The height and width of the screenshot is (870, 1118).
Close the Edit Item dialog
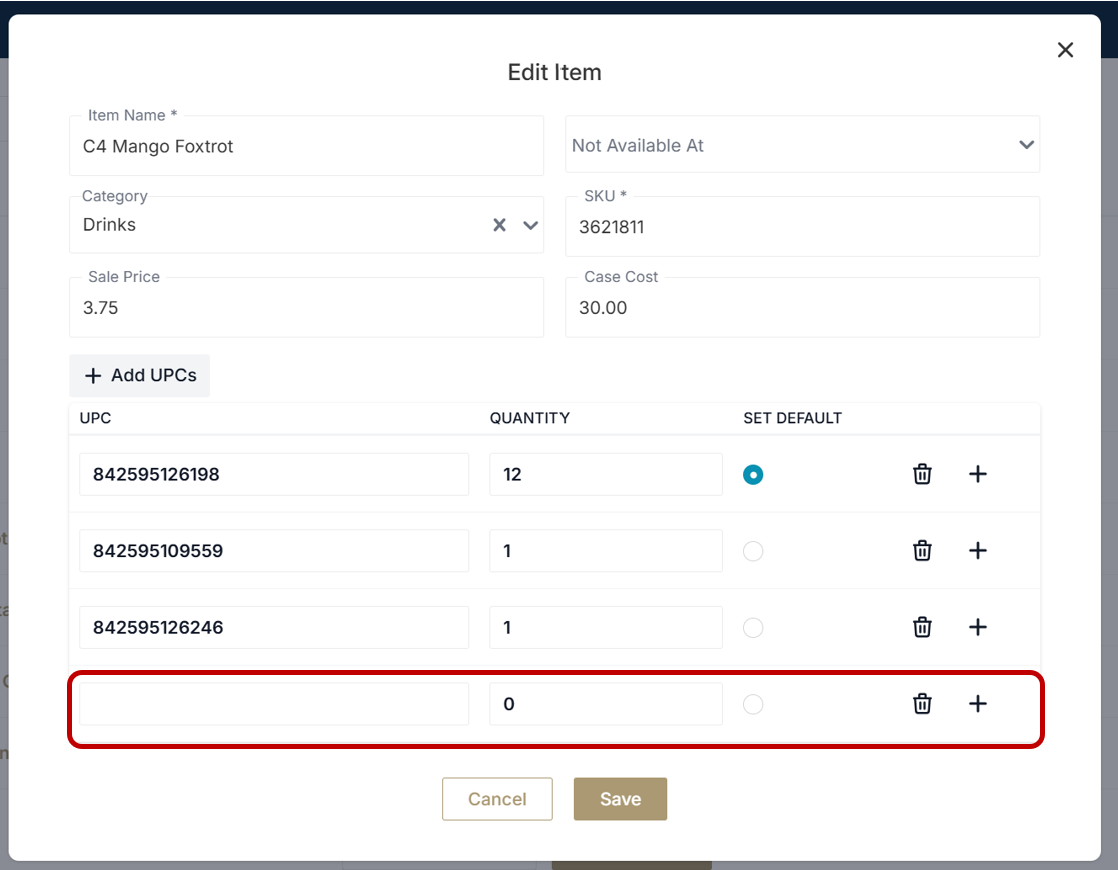click(x=1065, y=50)
